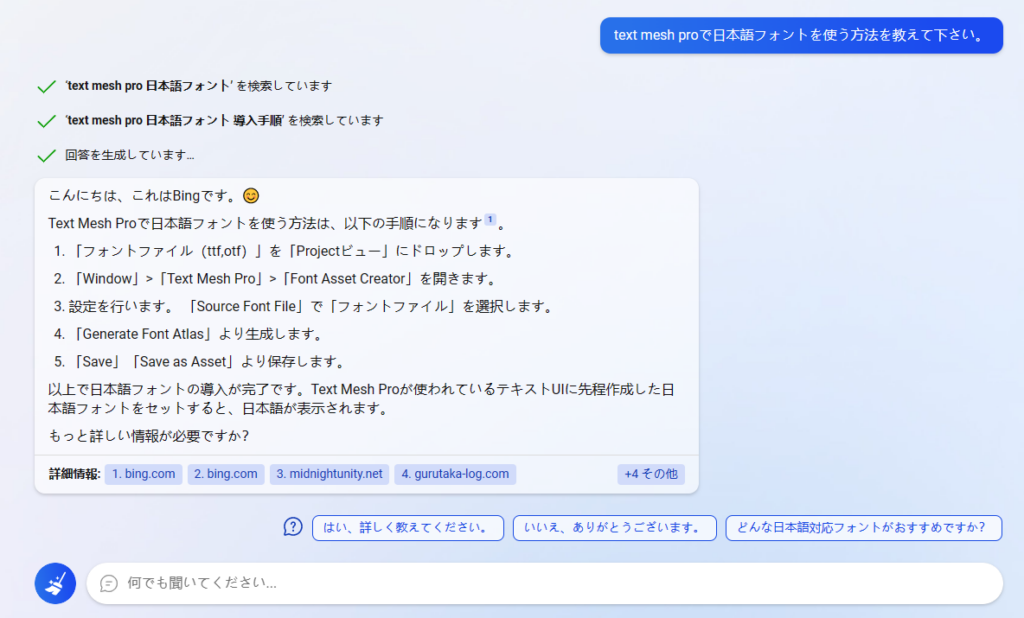
Task: Select suggestion どんな日本語対応フォントがおすすめですか?
Action: coord(864,528)
